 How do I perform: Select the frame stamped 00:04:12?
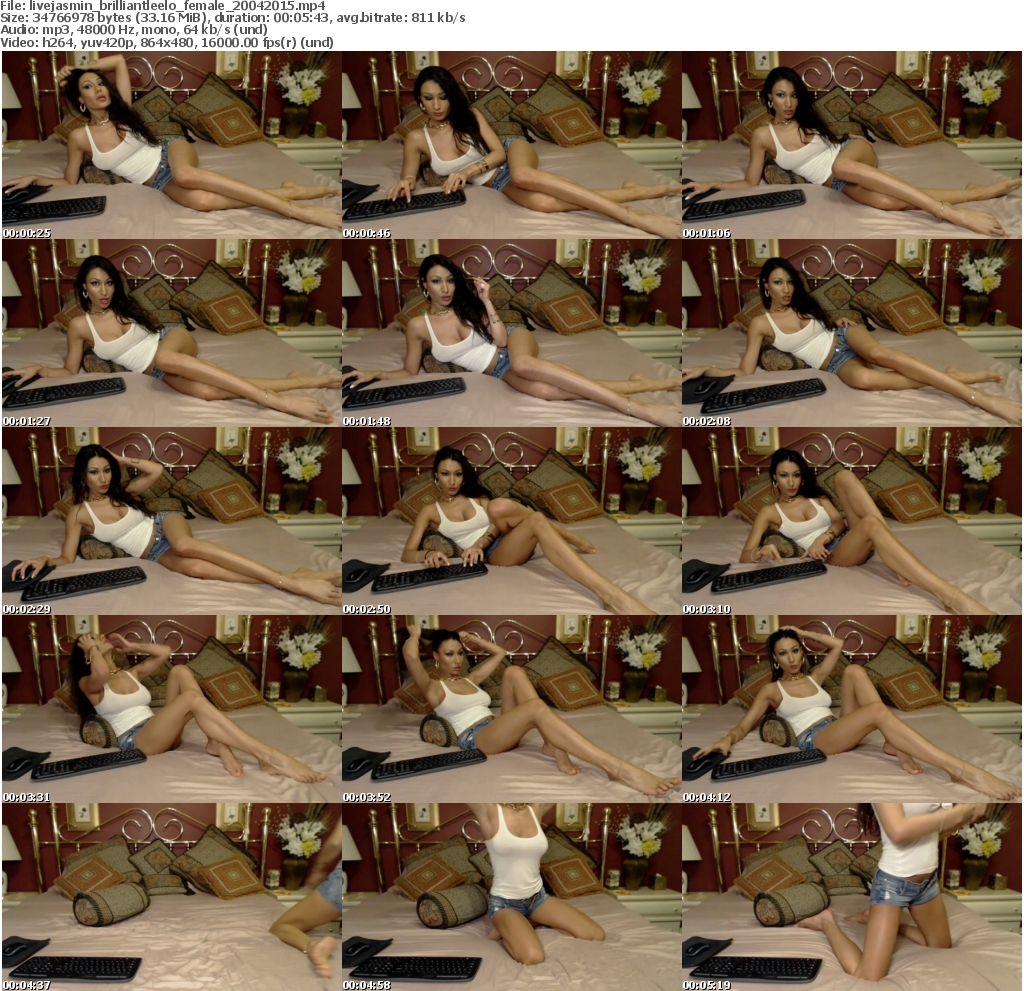tap(852, 709)
